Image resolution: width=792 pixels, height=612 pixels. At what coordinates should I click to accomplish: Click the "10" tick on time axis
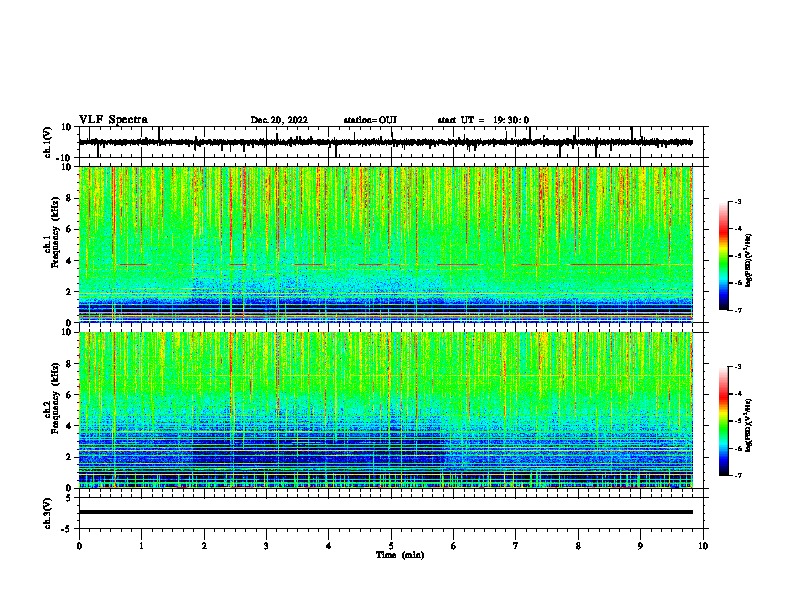coord(703,546)
